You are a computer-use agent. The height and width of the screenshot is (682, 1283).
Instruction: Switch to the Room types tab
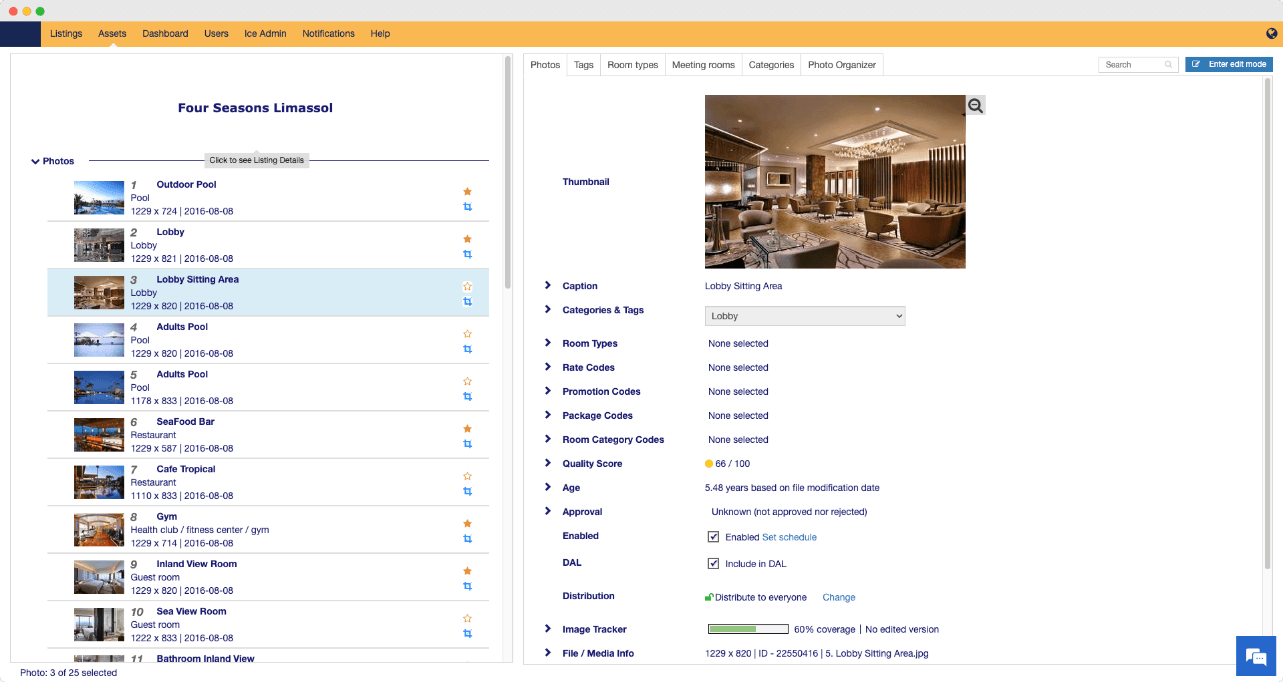tap(633, 65)
